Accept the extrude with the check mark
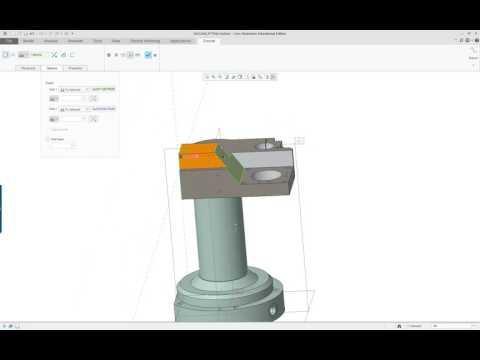Viewport: 480px width, 360px height. (148, 55)
